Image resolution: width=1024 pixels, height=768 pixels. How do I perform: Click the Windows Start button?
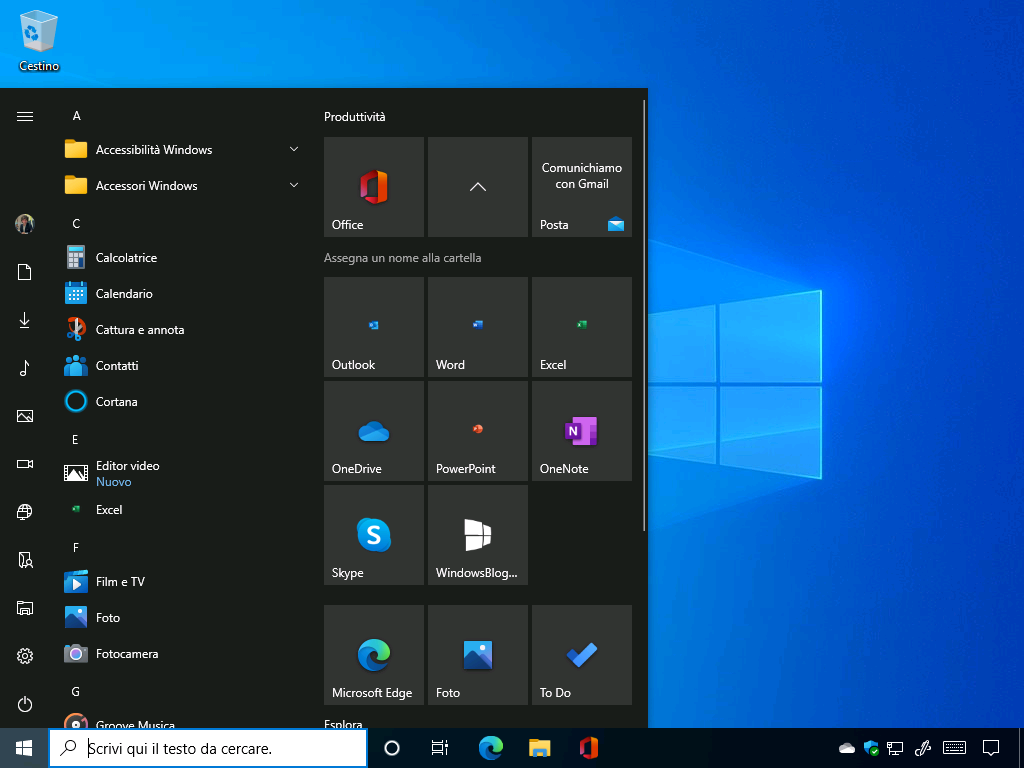(24, 748)
